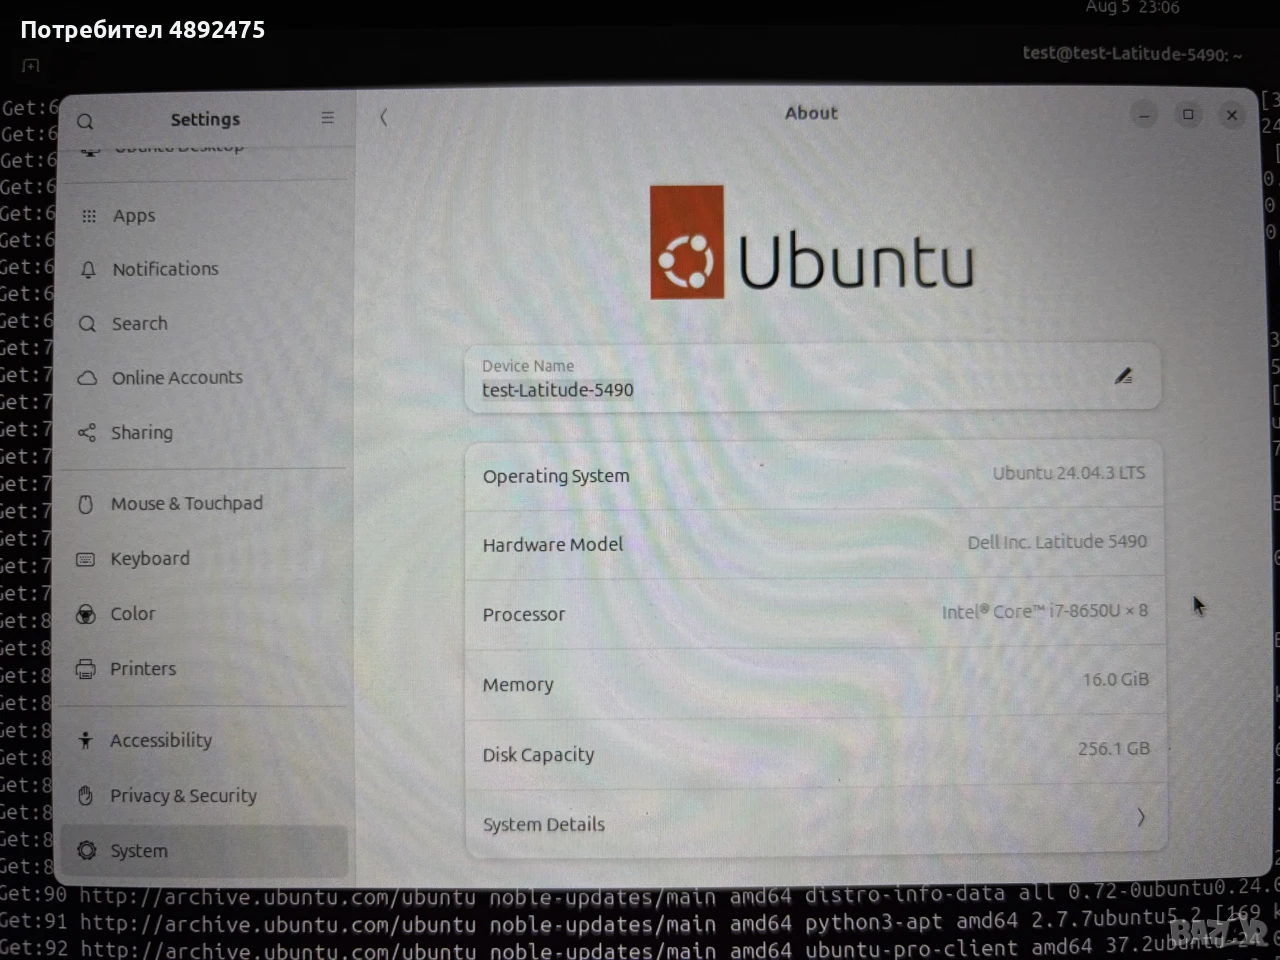The height and width of the screenshot is (960, 1280).
Task: Click the Processor row label
Action: [523, 615]
